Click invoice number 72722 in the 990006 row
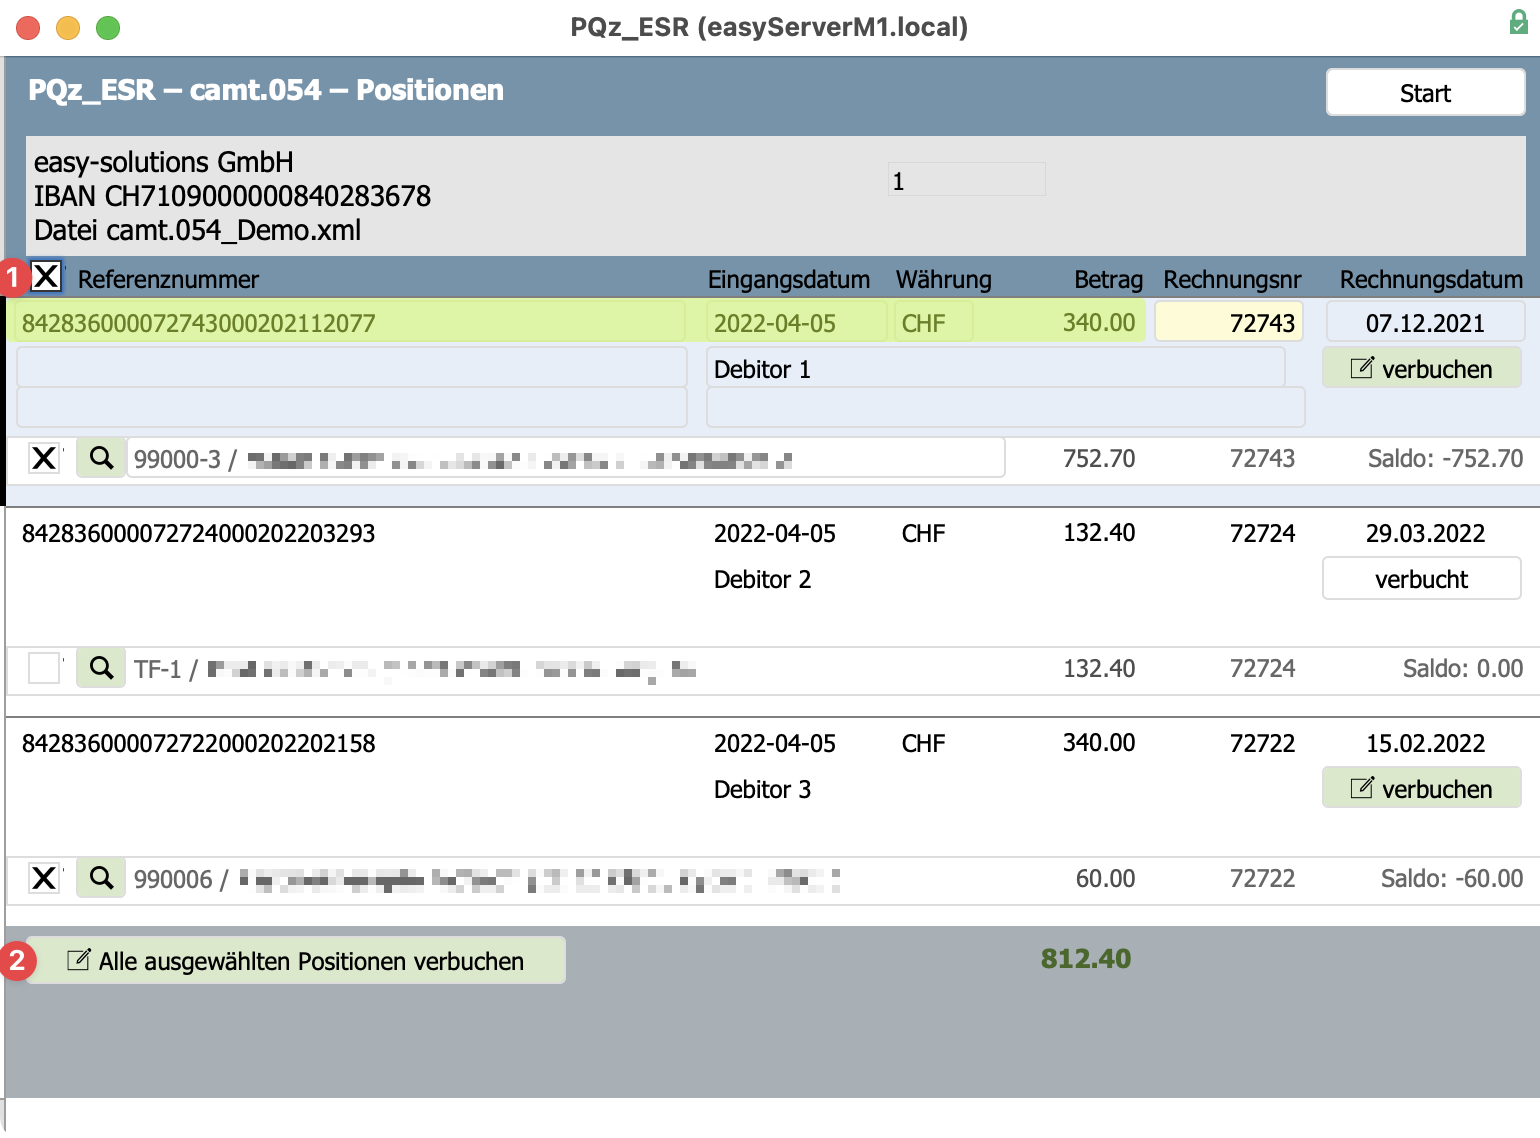This screenshot has width=1540, height=1138. tap(1262, 879)
